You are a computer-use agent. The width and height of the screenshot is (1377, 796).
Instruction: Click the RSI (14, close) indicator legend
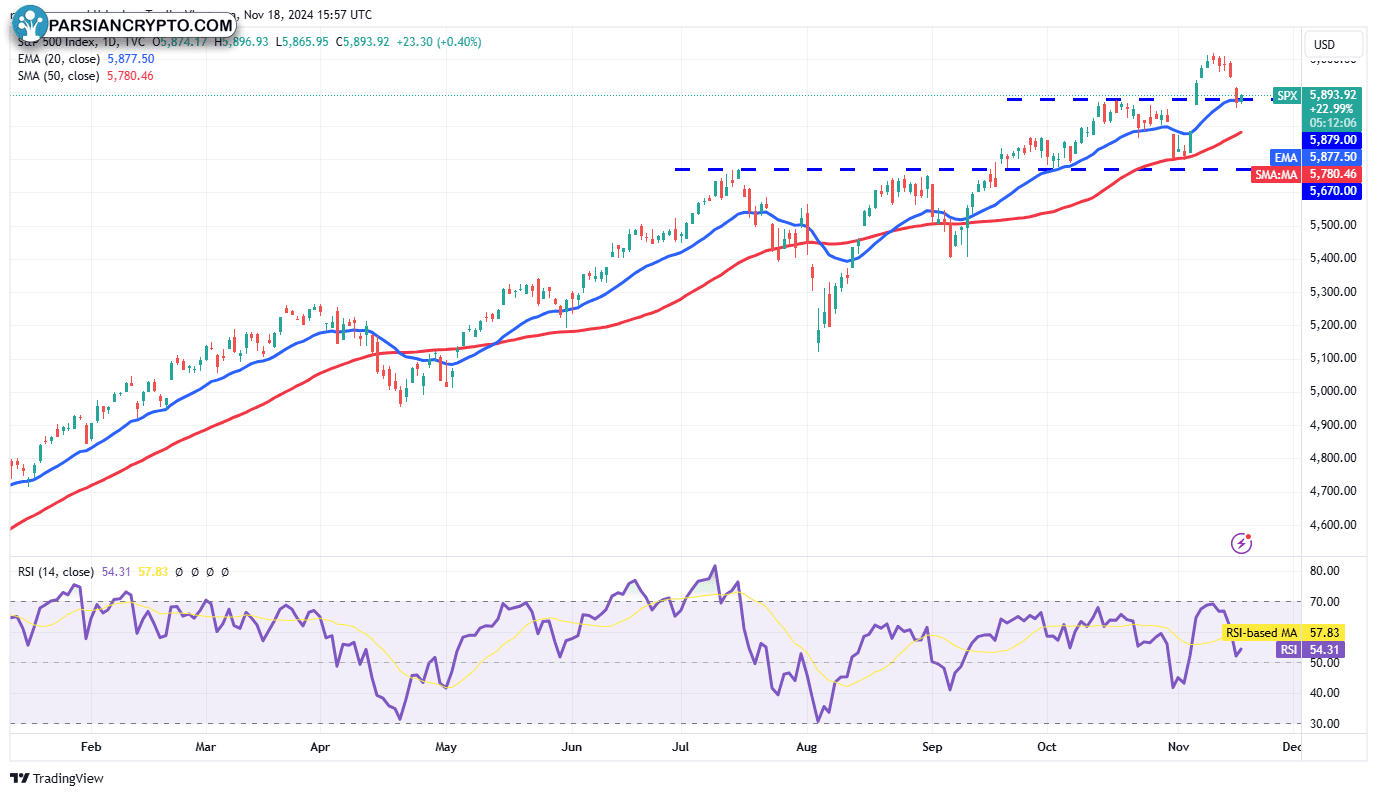point(56,572)
